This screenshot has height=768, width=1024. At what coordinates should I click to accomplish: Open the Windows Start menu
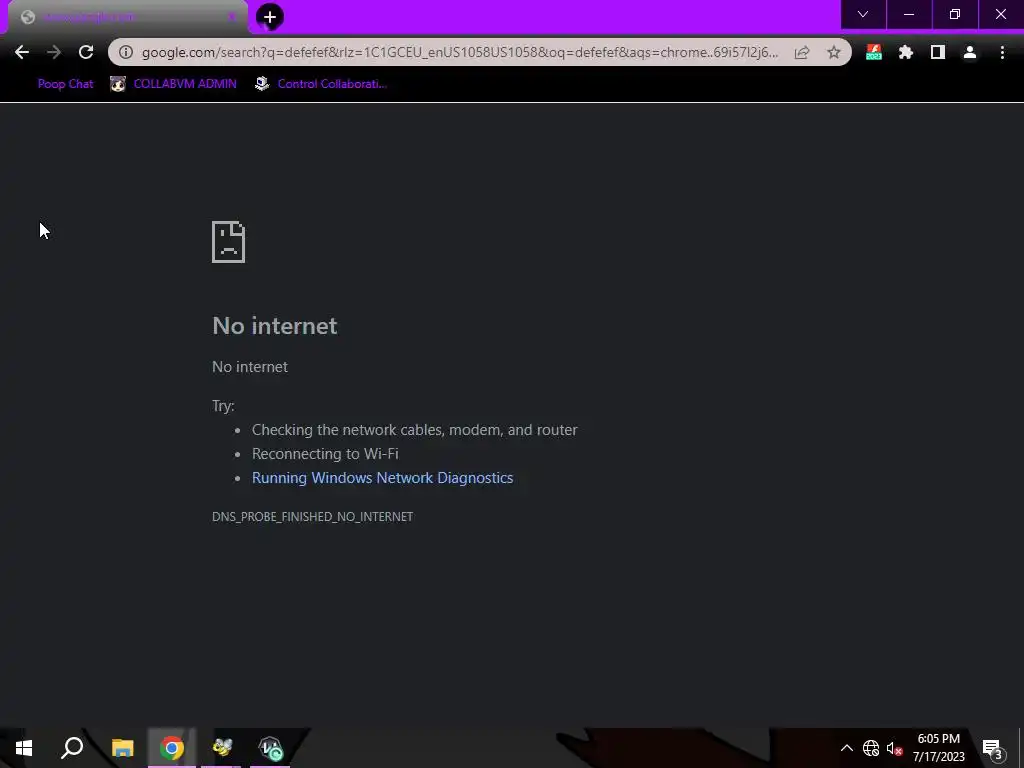pyautogui.click(x=24, y=748)
